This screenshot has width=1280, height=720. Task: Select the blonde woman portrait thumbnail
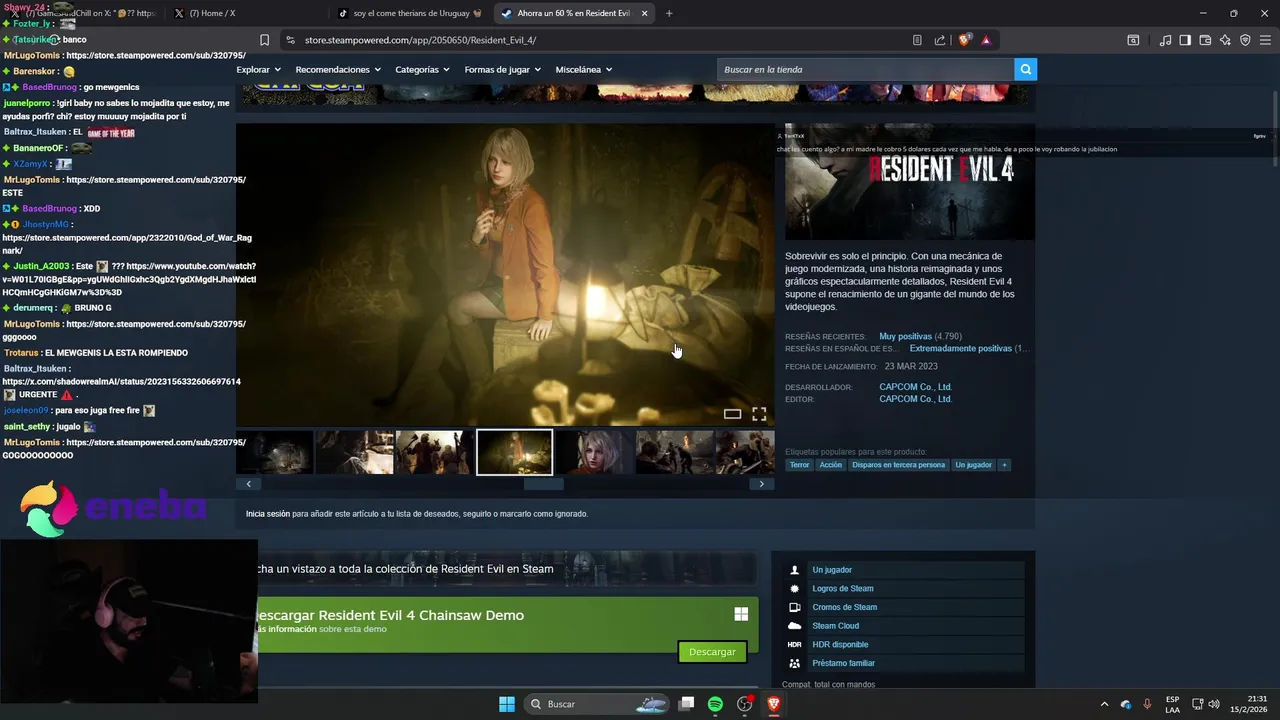coord(594,452)
